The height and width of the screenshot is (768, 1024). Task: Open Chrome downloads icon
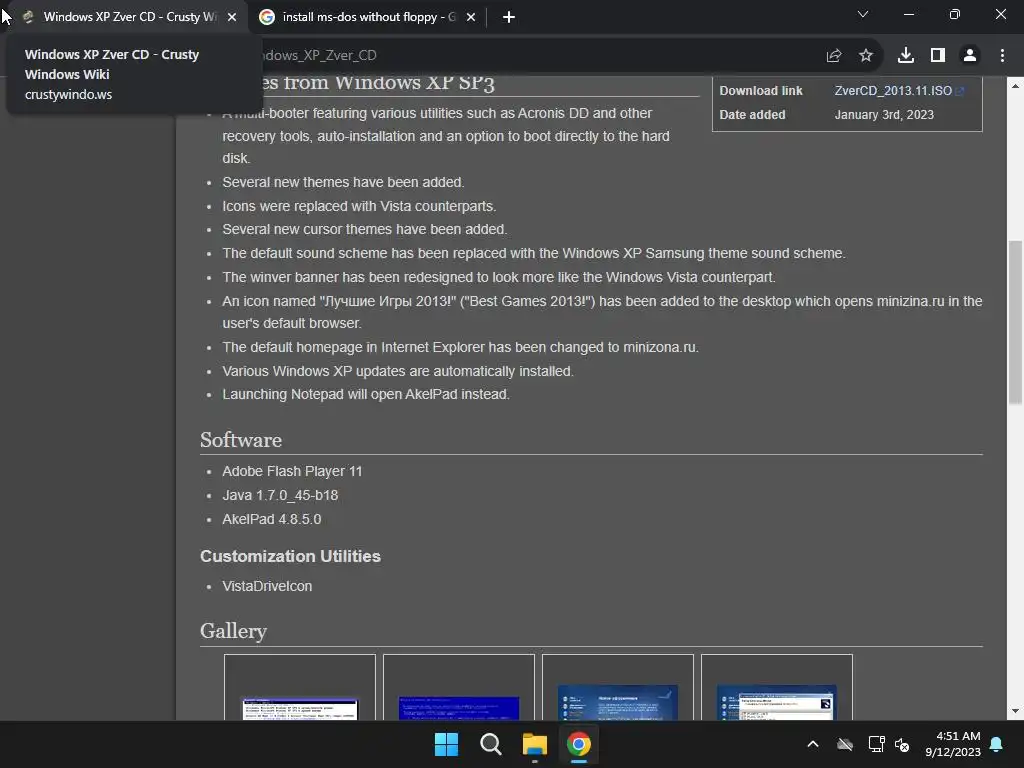coord(906,56)
